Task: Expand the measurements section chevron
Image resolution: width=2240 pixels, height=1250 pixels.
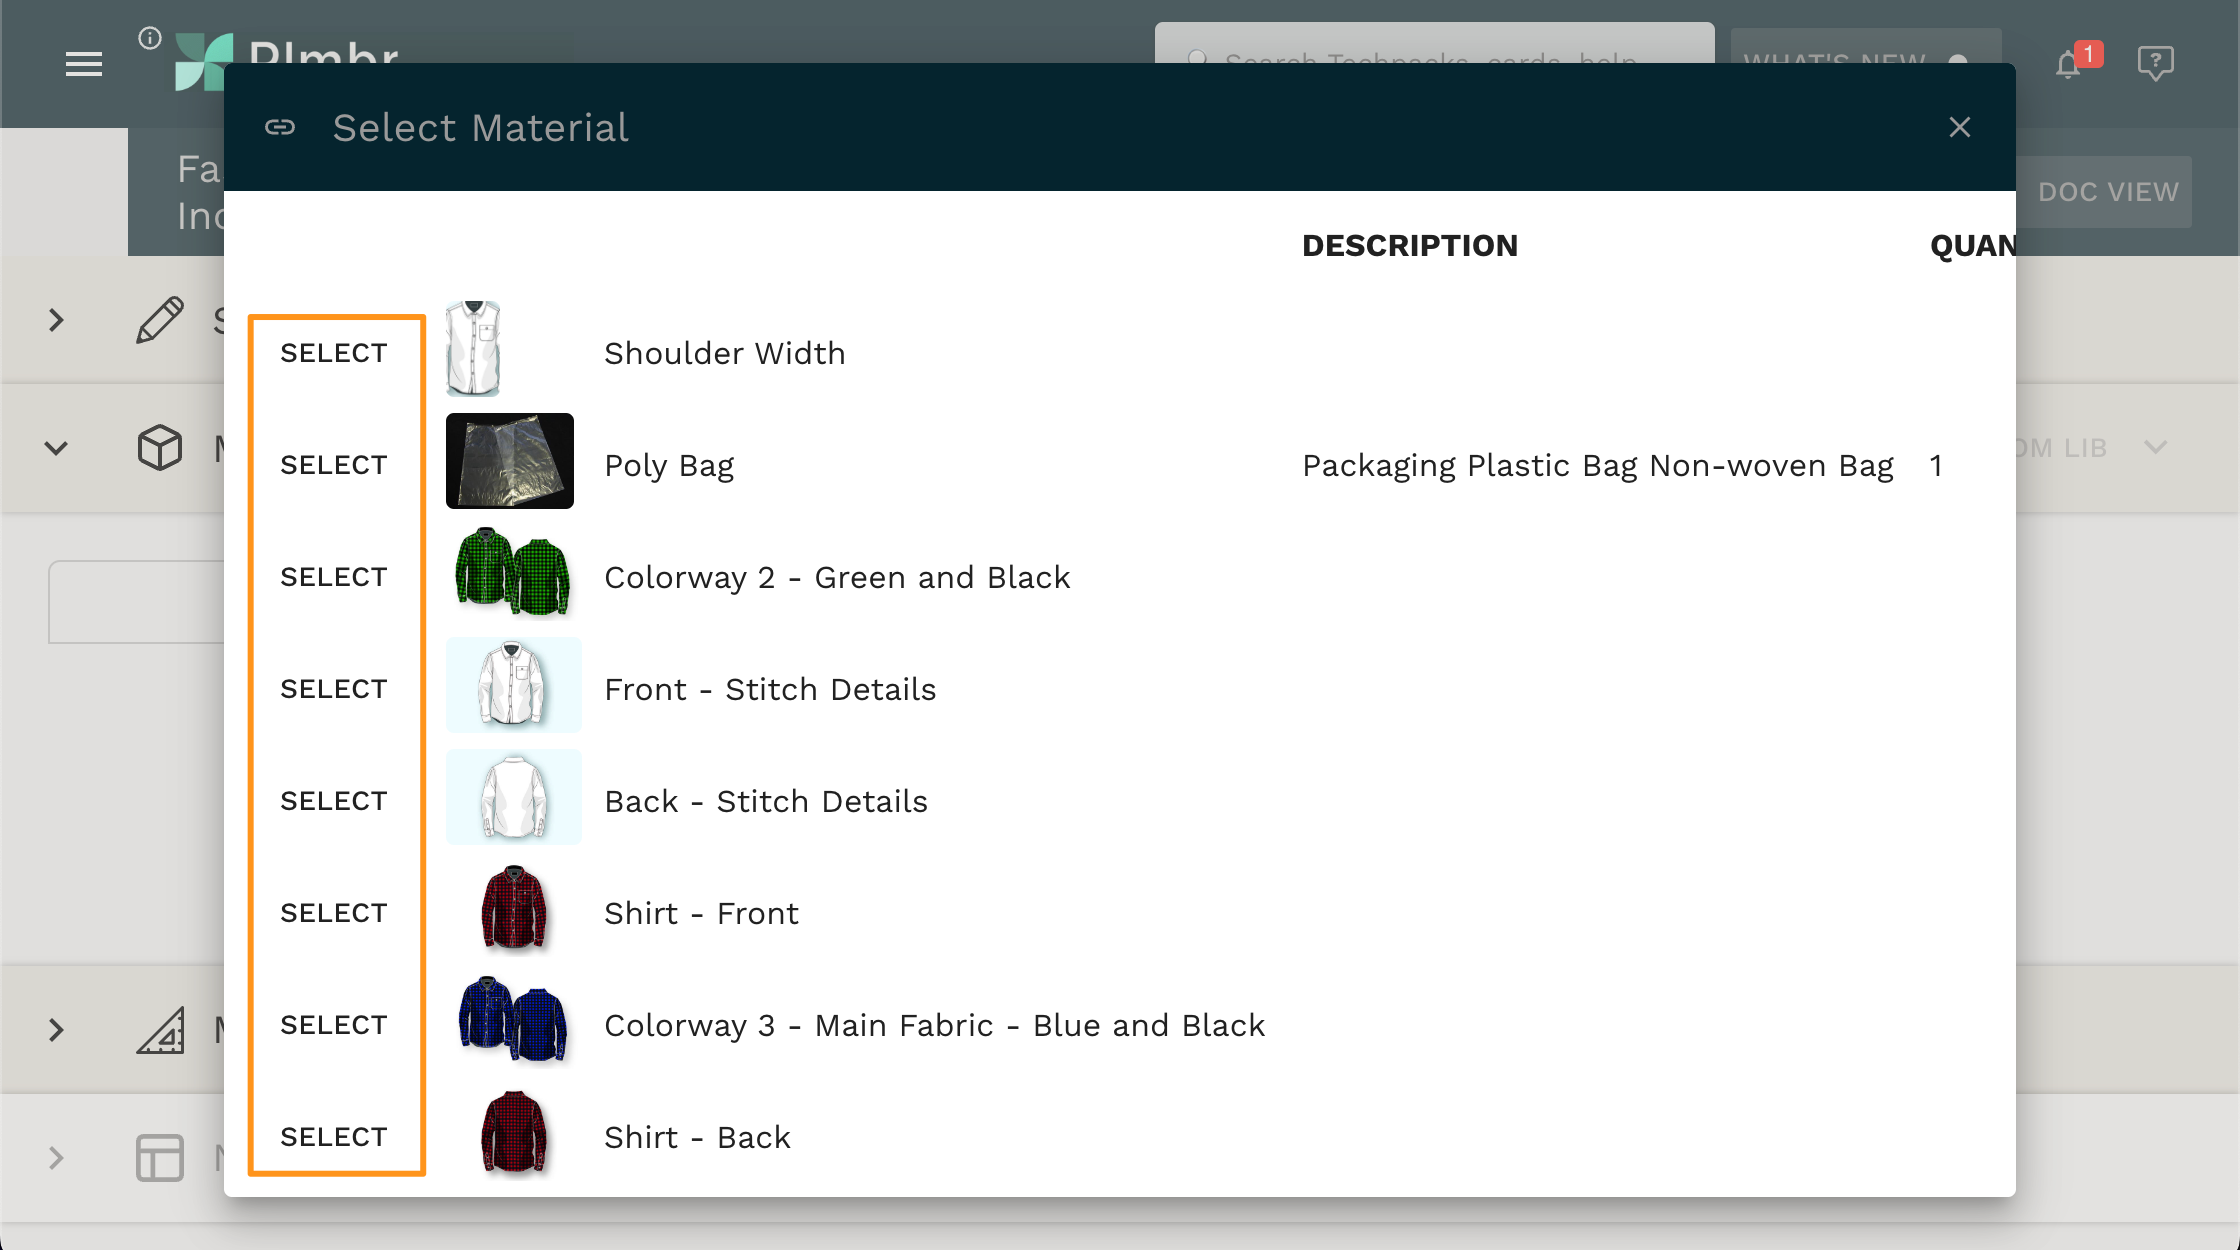Action: [56, 1028]
